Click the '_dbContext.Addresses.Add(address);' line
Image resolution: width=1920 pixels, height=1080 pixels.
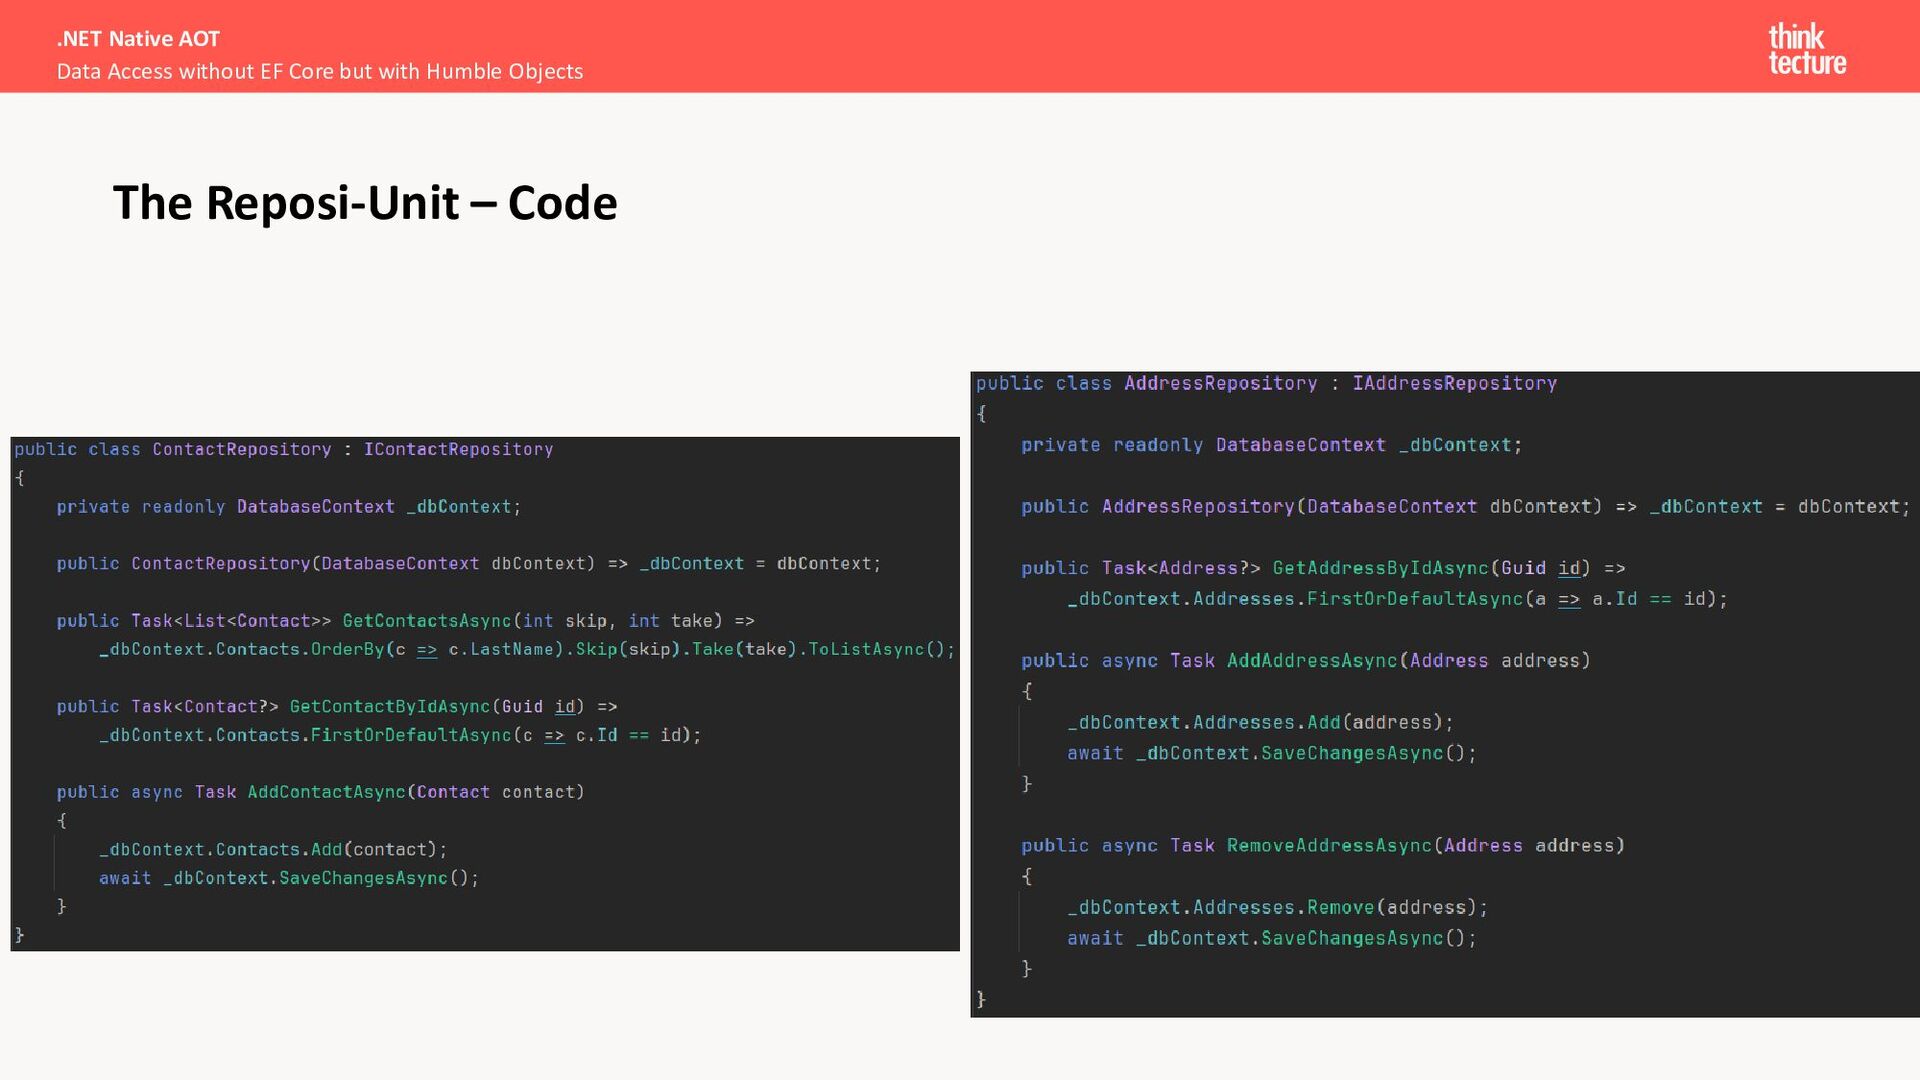pos(1260,722)
